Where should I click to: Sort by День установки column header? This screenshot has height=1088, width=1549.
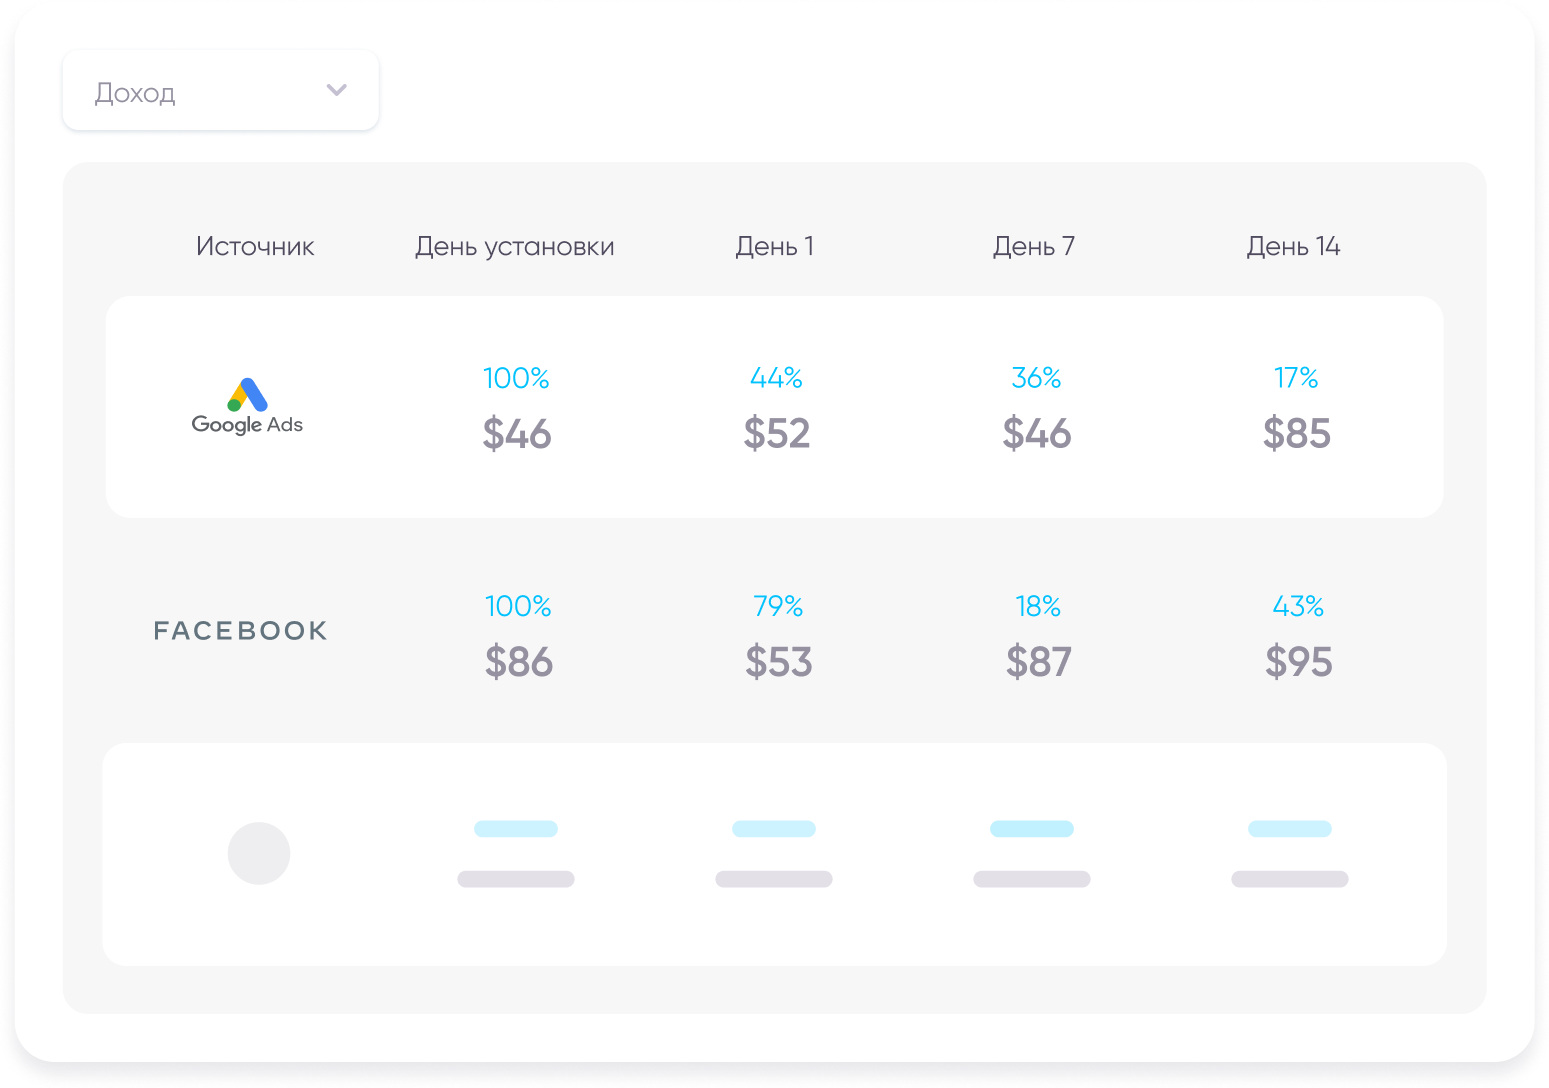[514, 246]
